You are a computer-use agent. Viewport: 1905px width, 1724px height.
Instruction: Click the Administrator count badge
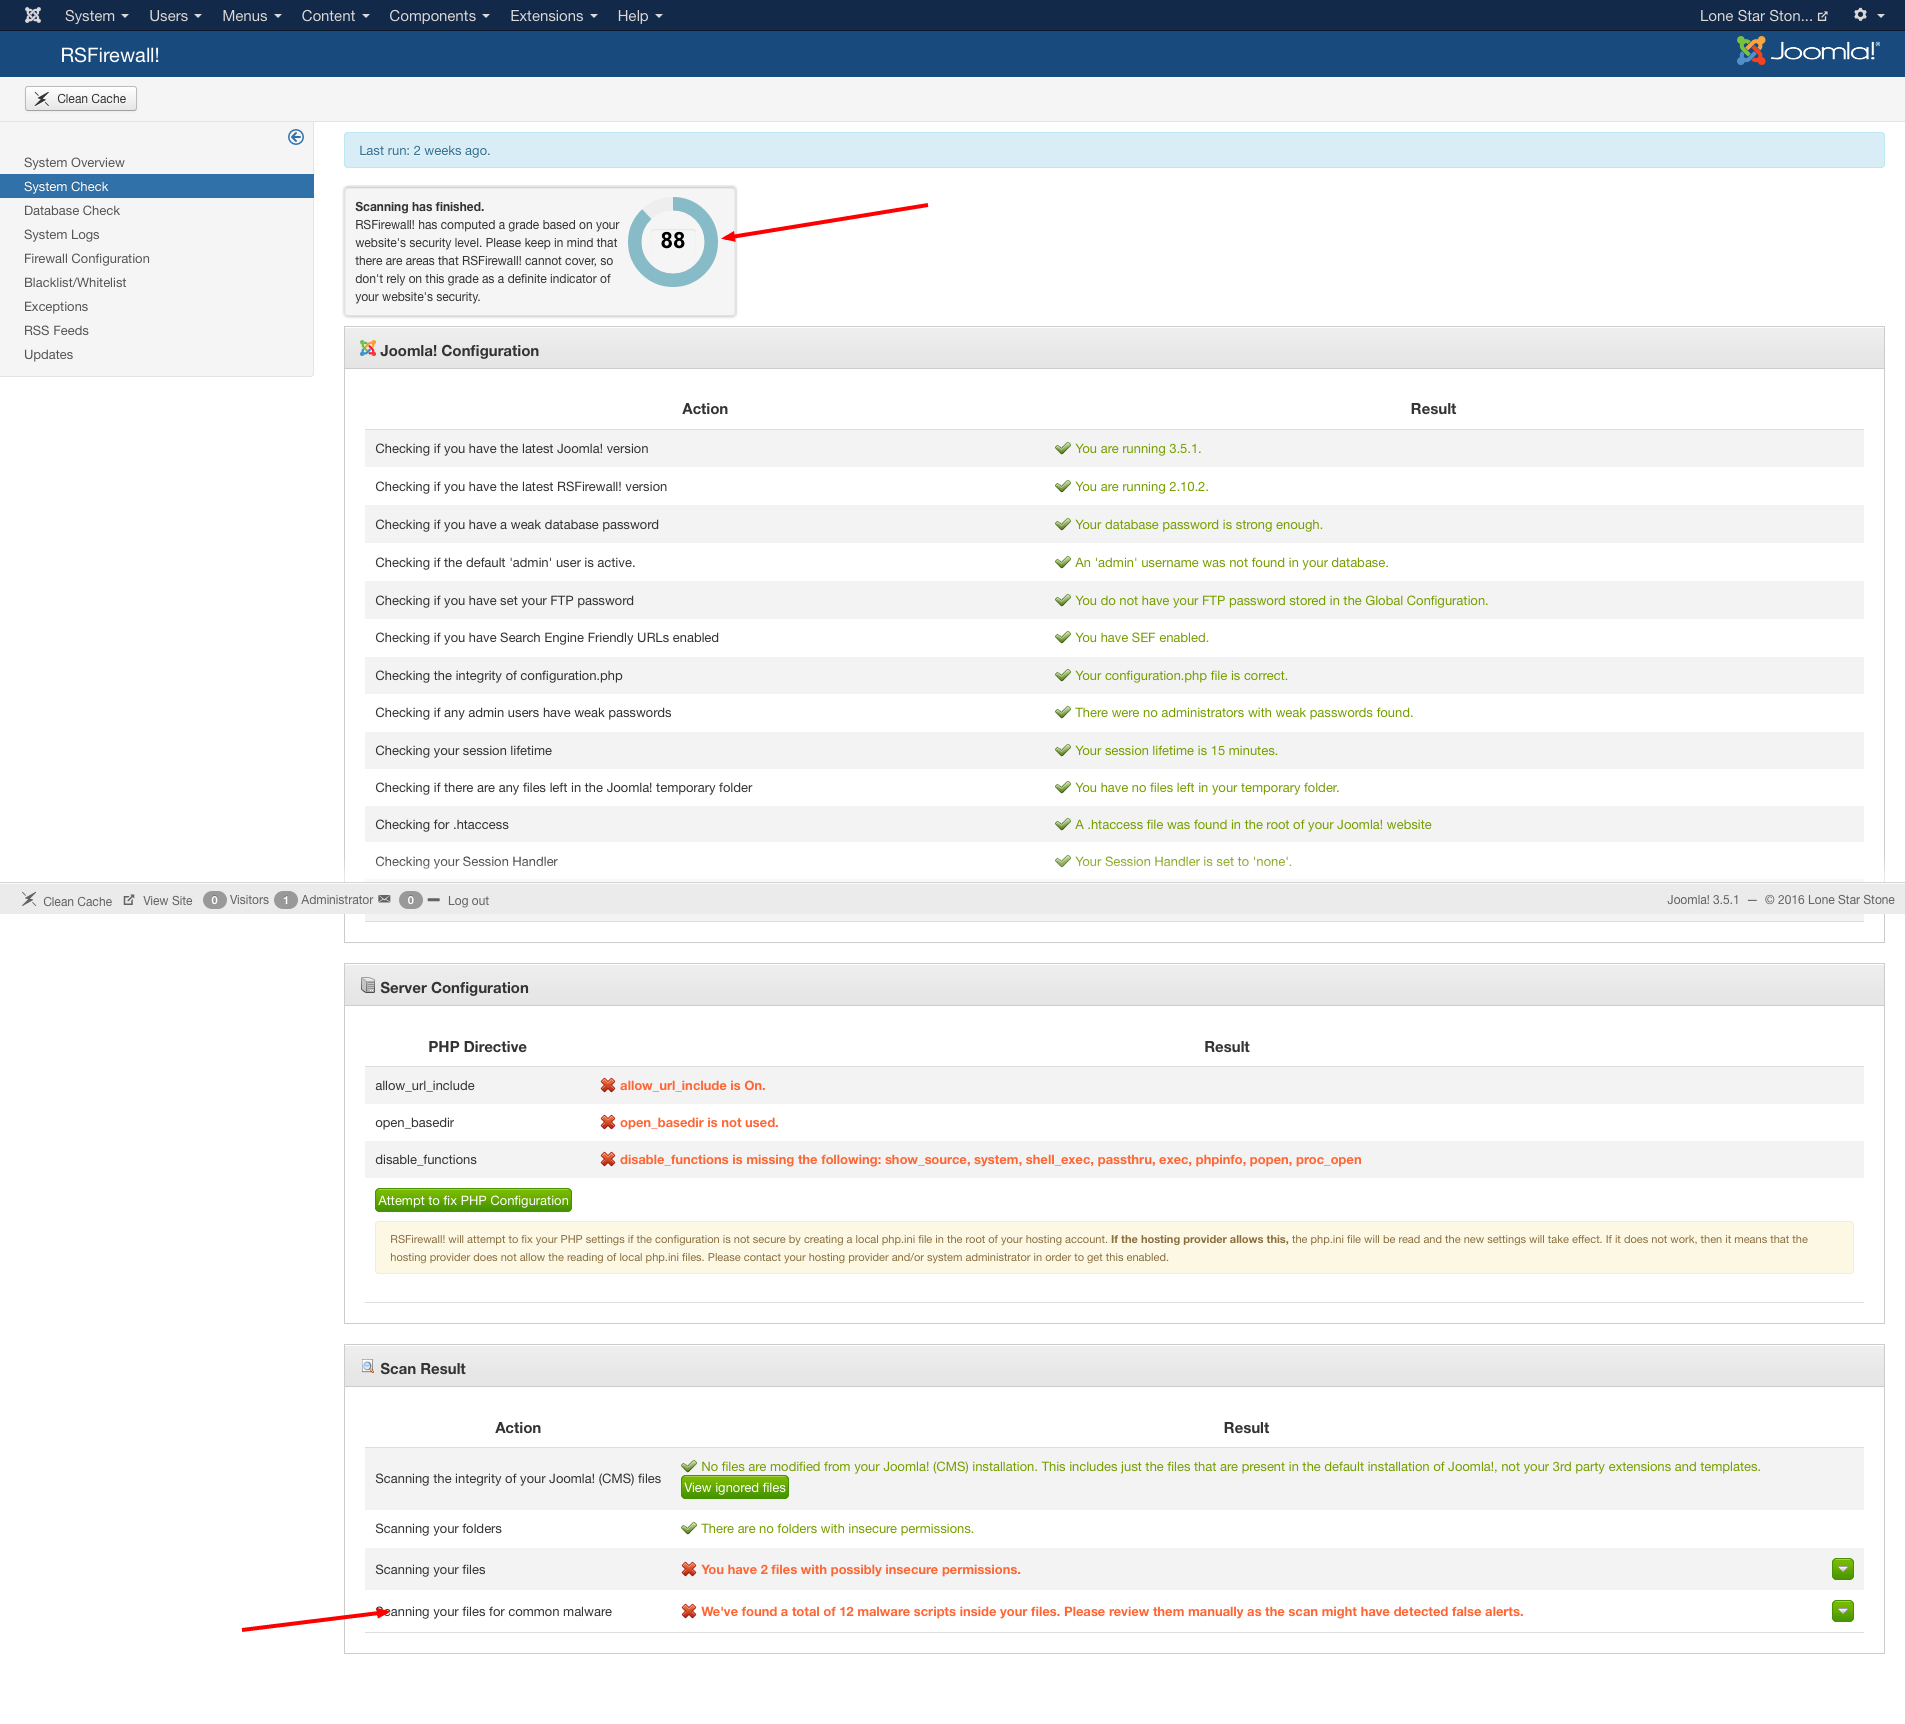coord(286,900)
